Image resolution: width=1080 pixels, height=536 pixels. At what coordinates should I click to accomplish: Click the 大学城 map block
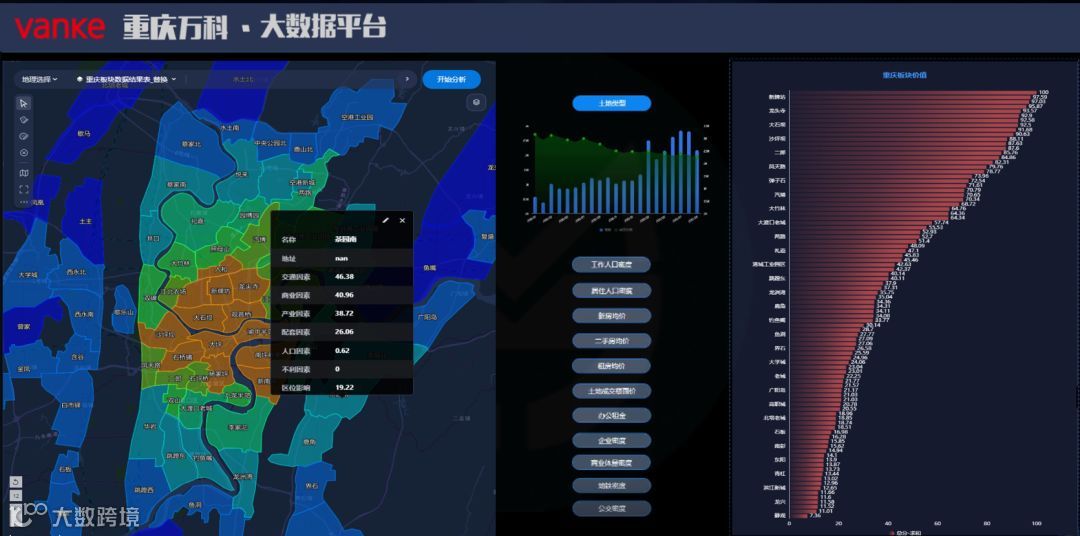click(x=30, y=275)
